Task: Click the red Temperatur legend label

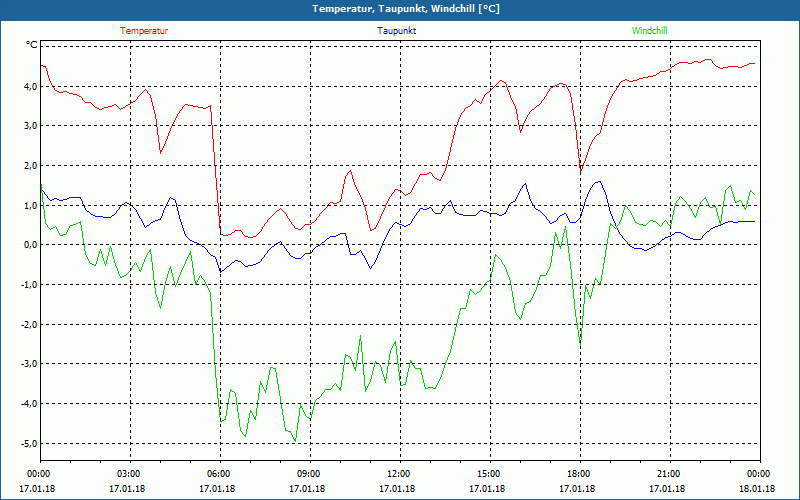Action: [x=144, y=31]
